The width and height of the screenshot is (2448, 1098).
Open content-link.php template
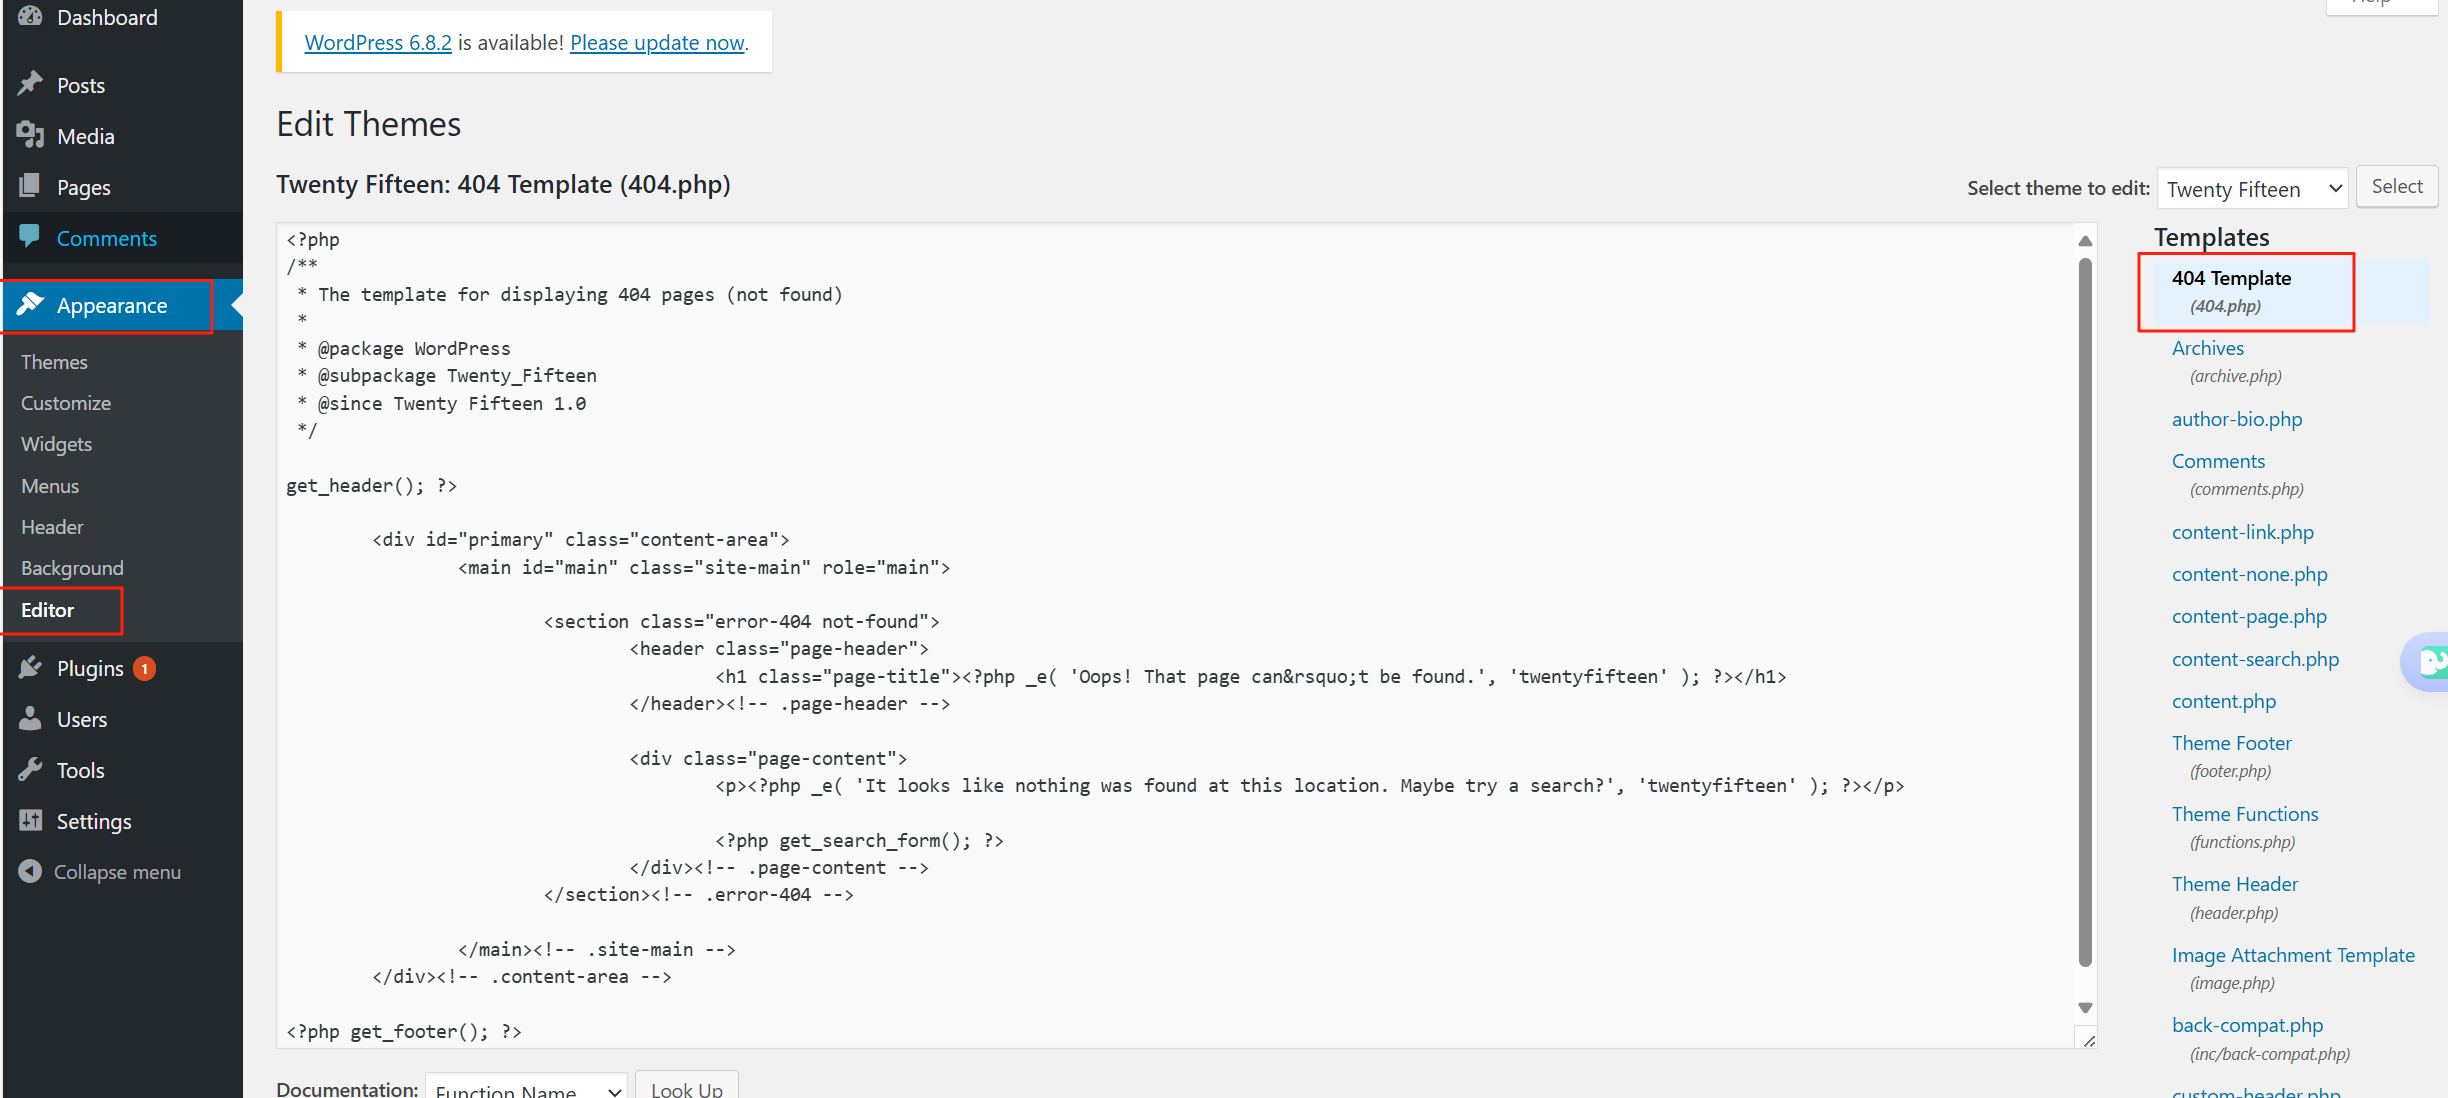(x=2243, y=532)
